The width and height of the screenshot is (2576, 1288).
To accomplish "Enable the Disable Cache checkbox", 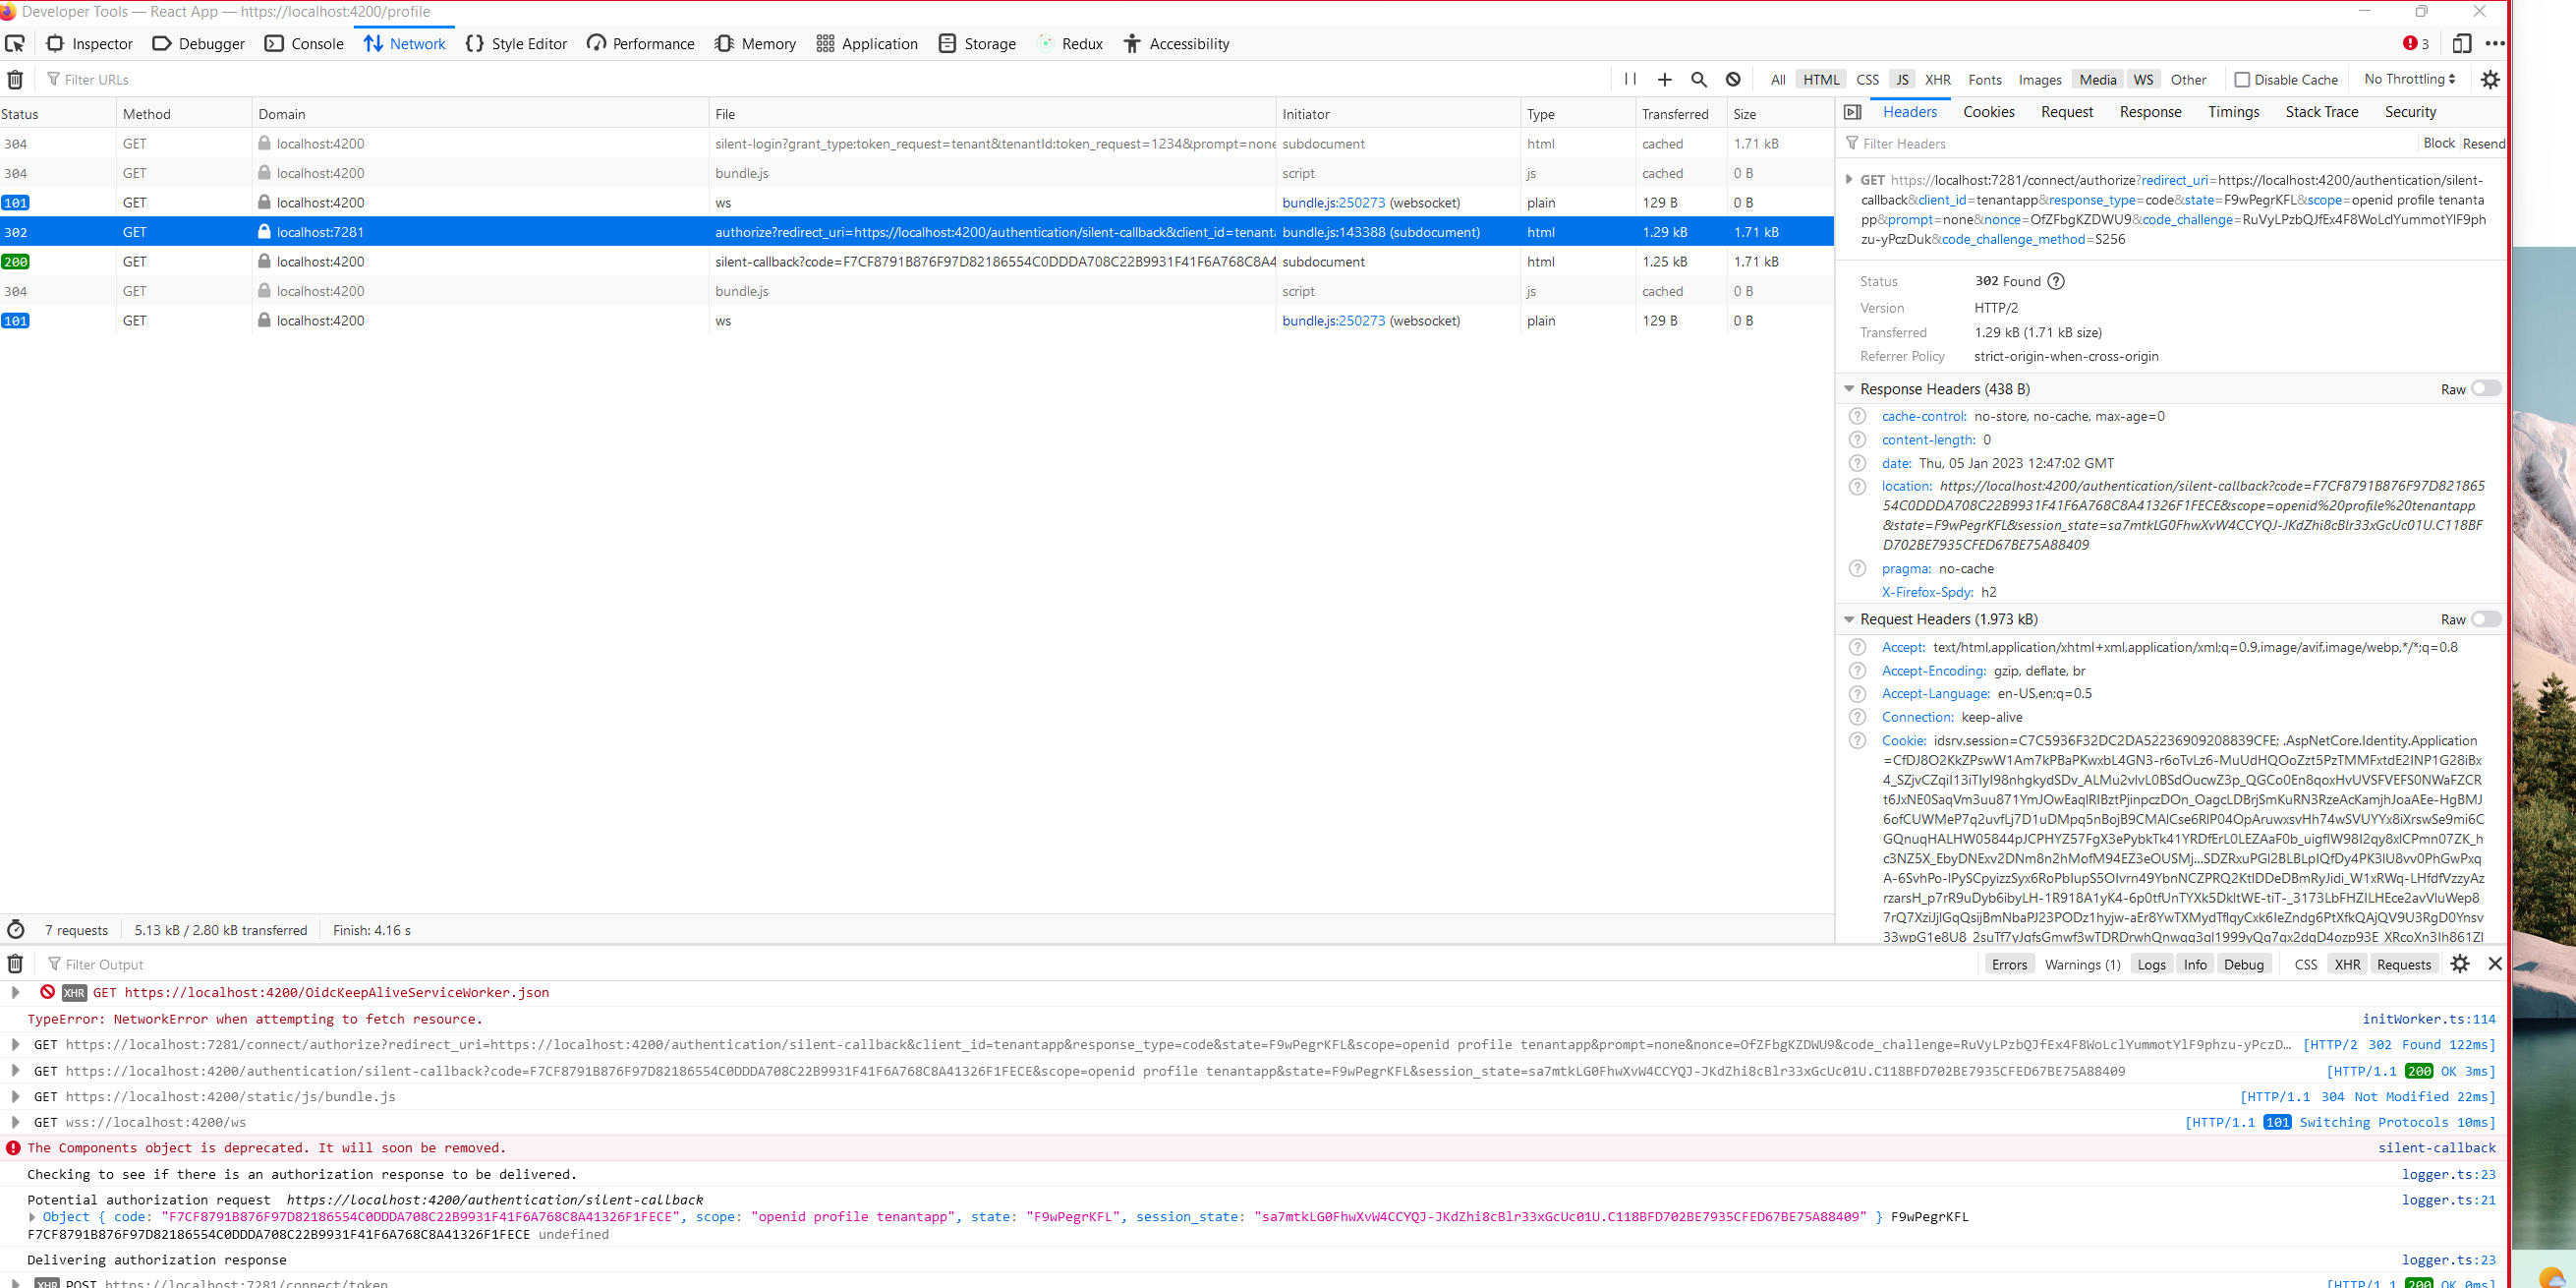I will [2243, 79].
